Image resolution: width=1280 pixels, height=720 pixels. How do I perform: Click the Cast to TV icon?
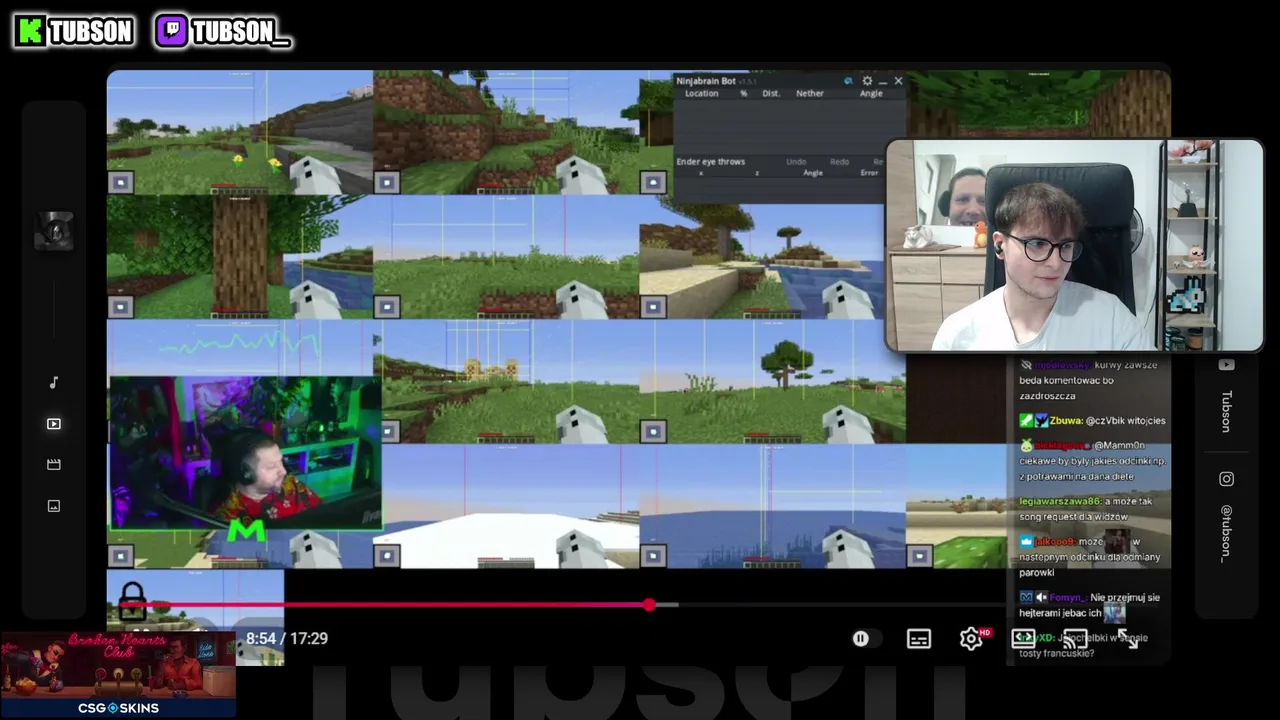coord(1075,638)
